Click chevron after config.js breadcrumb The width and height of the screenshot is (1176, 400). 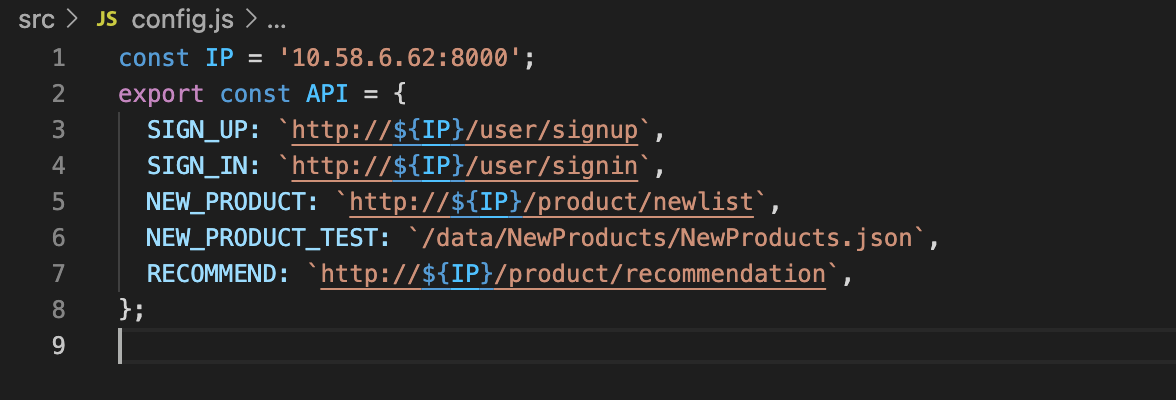[x=252, y=20]
